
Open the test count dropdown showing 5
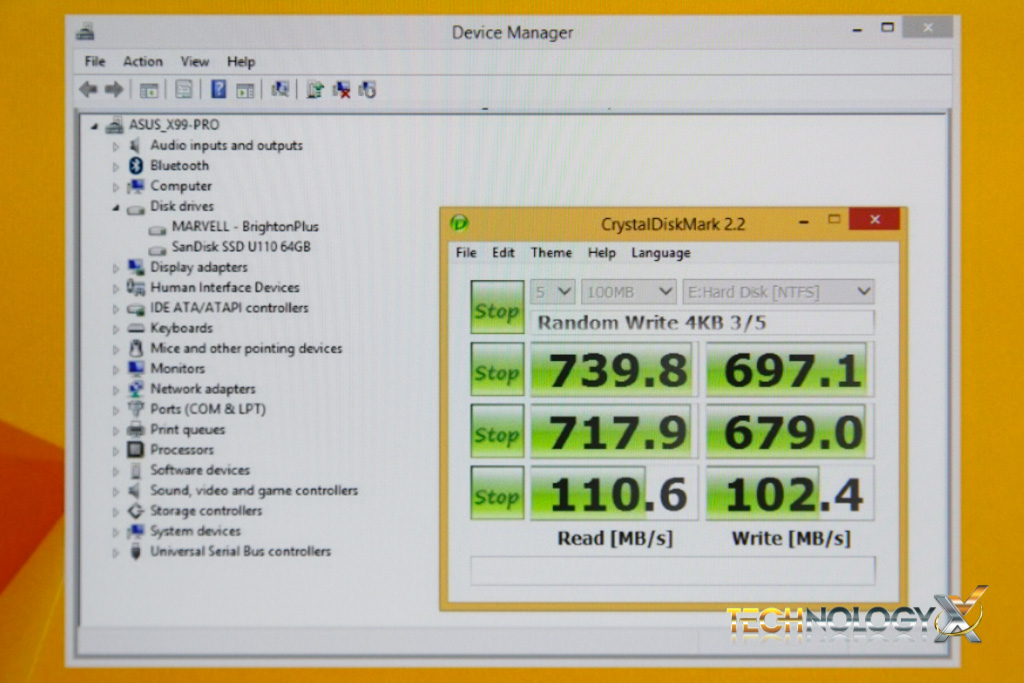(x=552, y=292)
